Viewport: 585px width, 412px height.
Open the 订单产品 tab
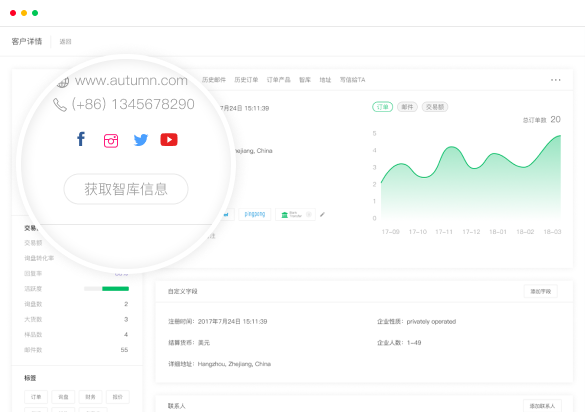[278, 80]
